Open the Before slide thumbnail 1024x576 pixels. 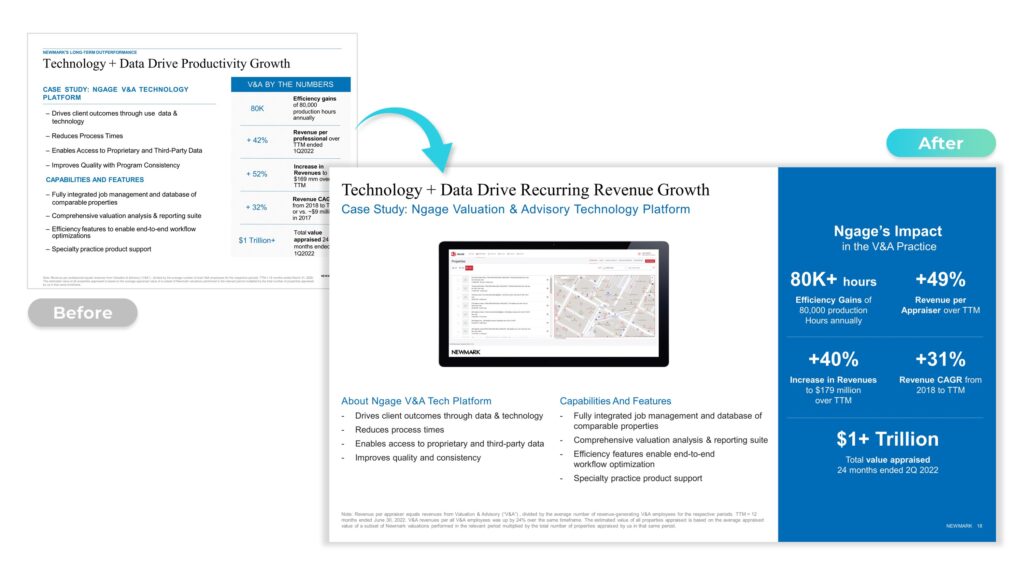[192, 160]
